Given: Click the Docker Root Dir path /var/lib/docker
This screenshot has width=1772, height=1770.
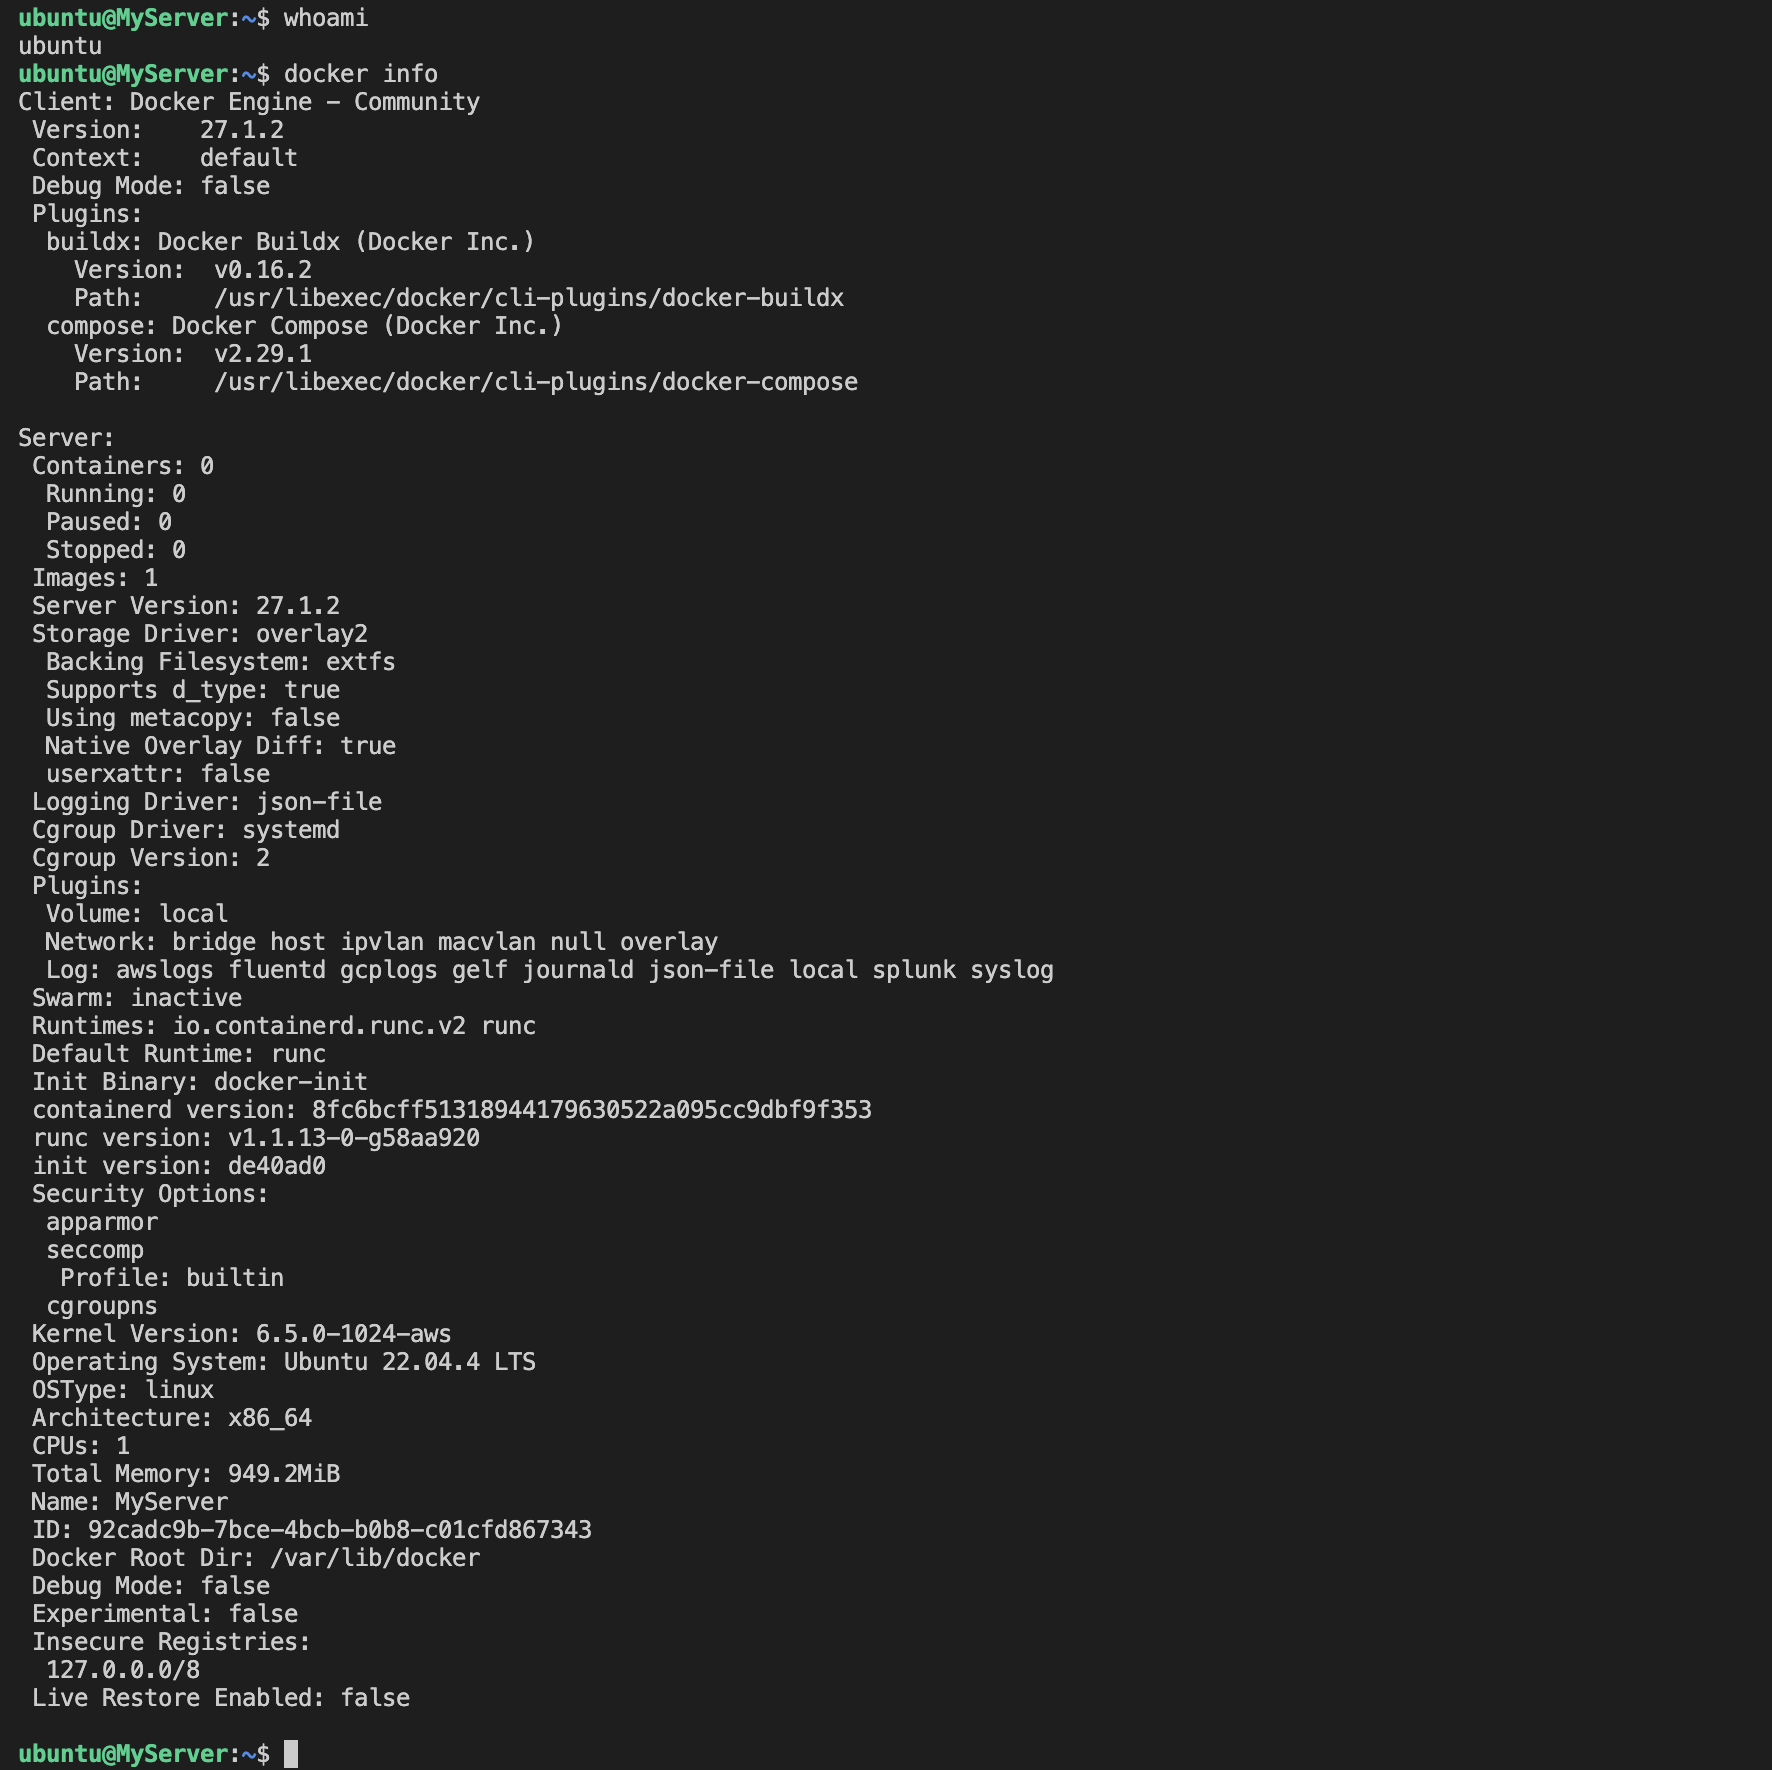Looking at the screenshot, I should pos(375,1558).
